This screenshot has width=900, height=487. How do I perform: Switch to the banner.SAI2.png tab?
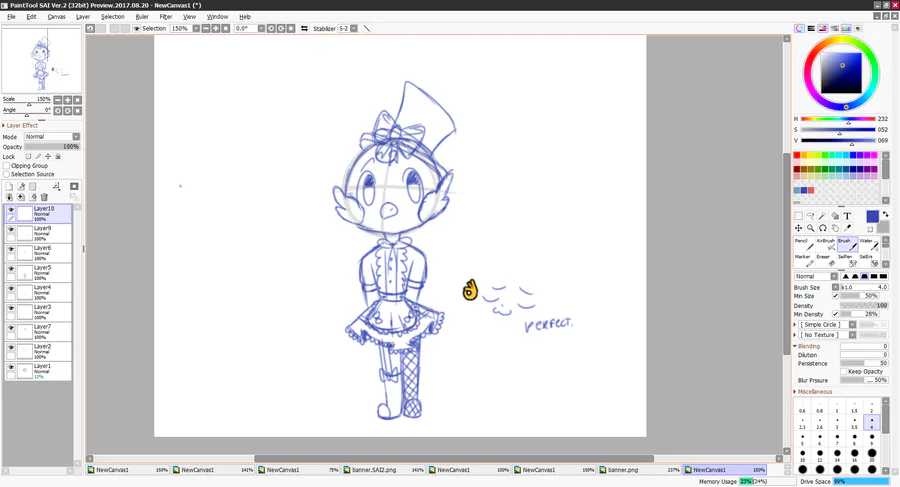[383, 470]
